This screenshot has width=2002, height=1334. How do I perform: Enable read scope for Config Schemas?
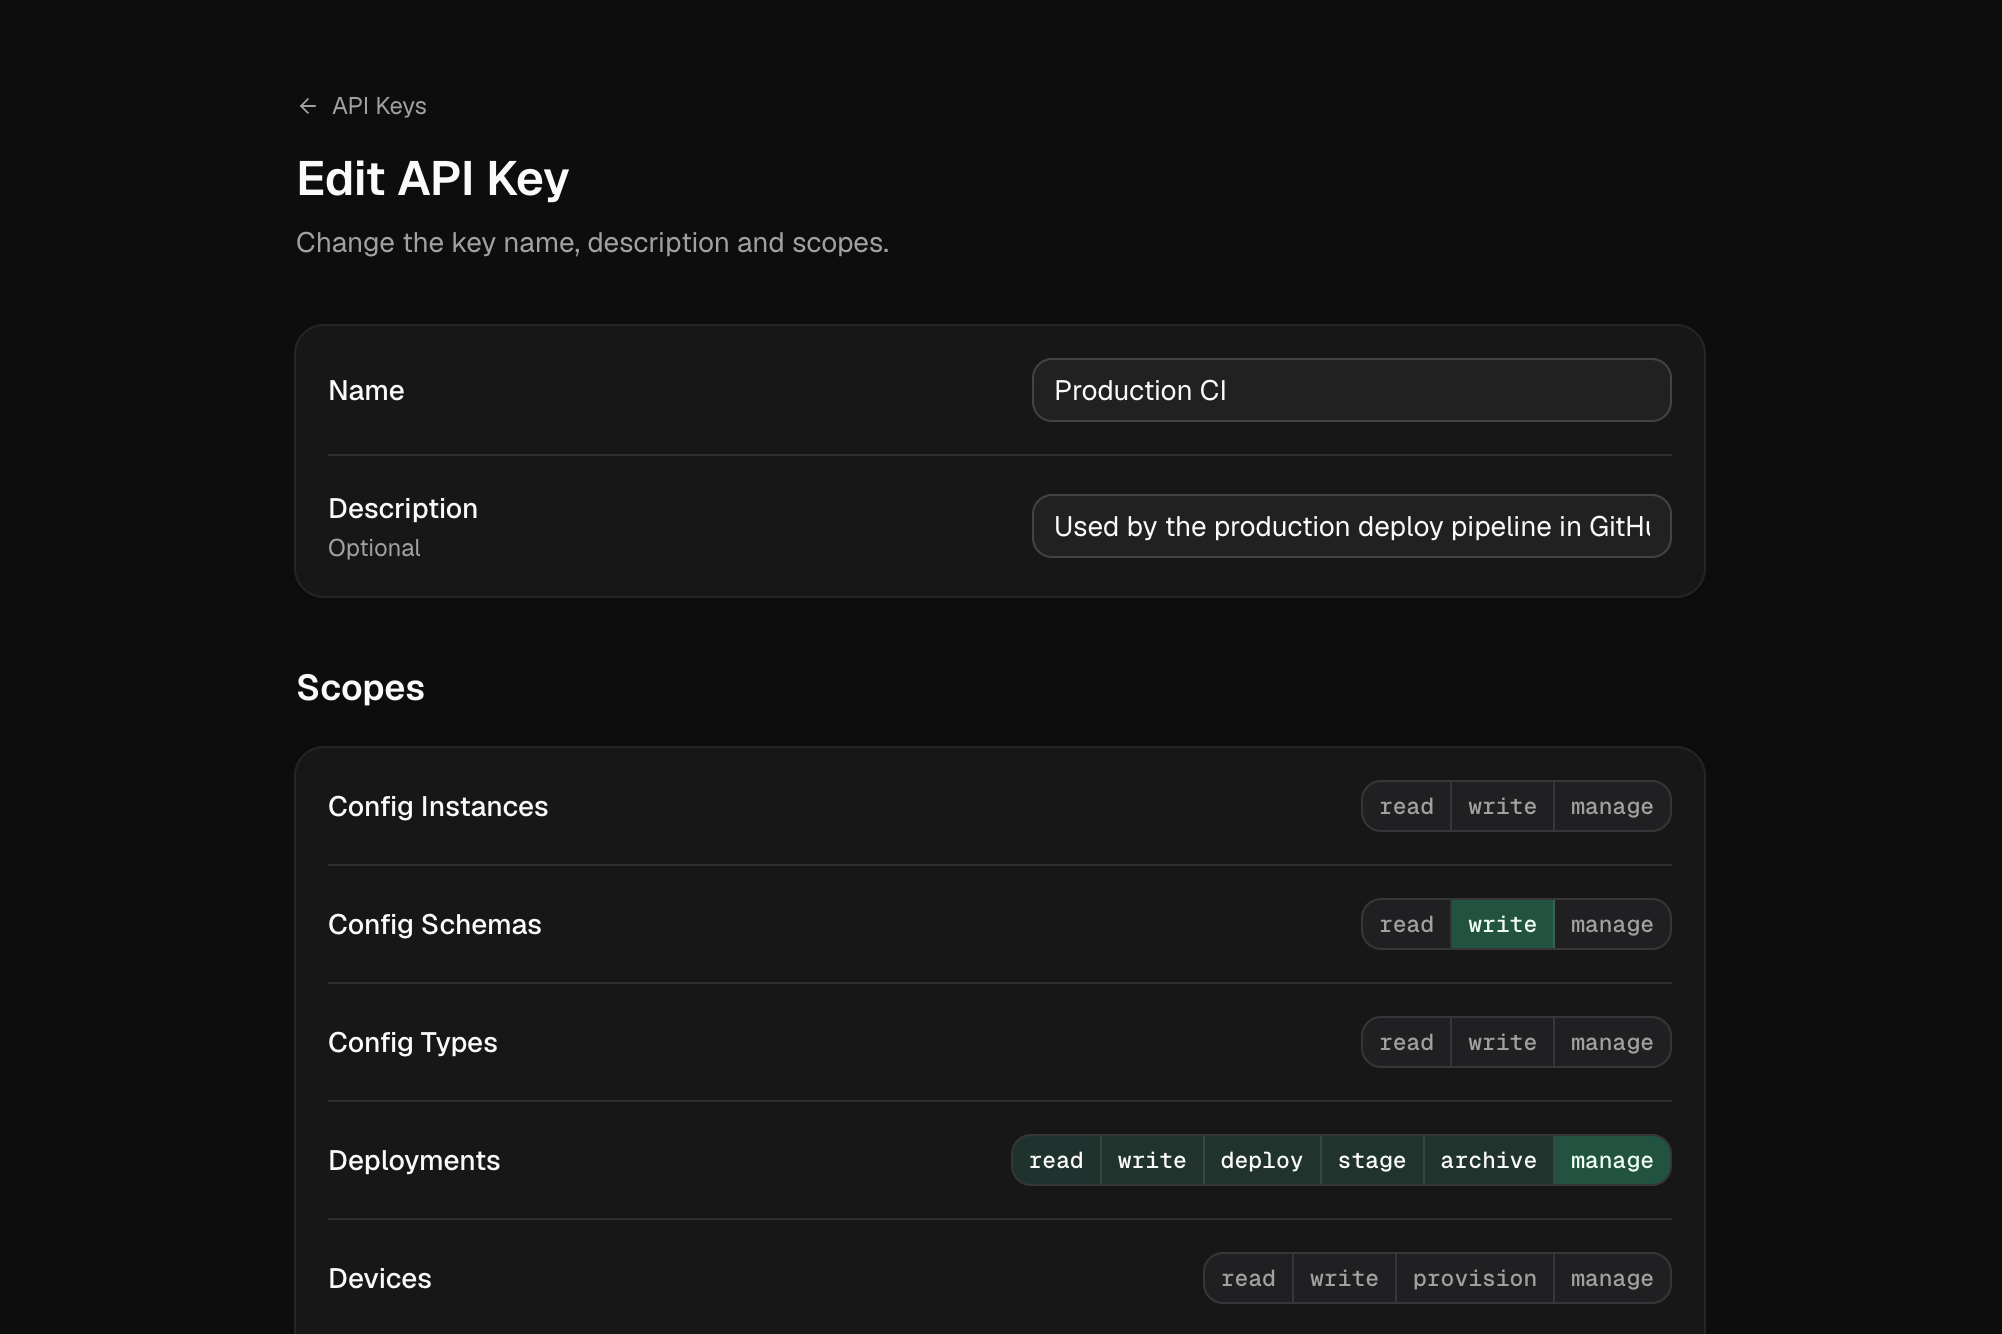coord(1406,924)
